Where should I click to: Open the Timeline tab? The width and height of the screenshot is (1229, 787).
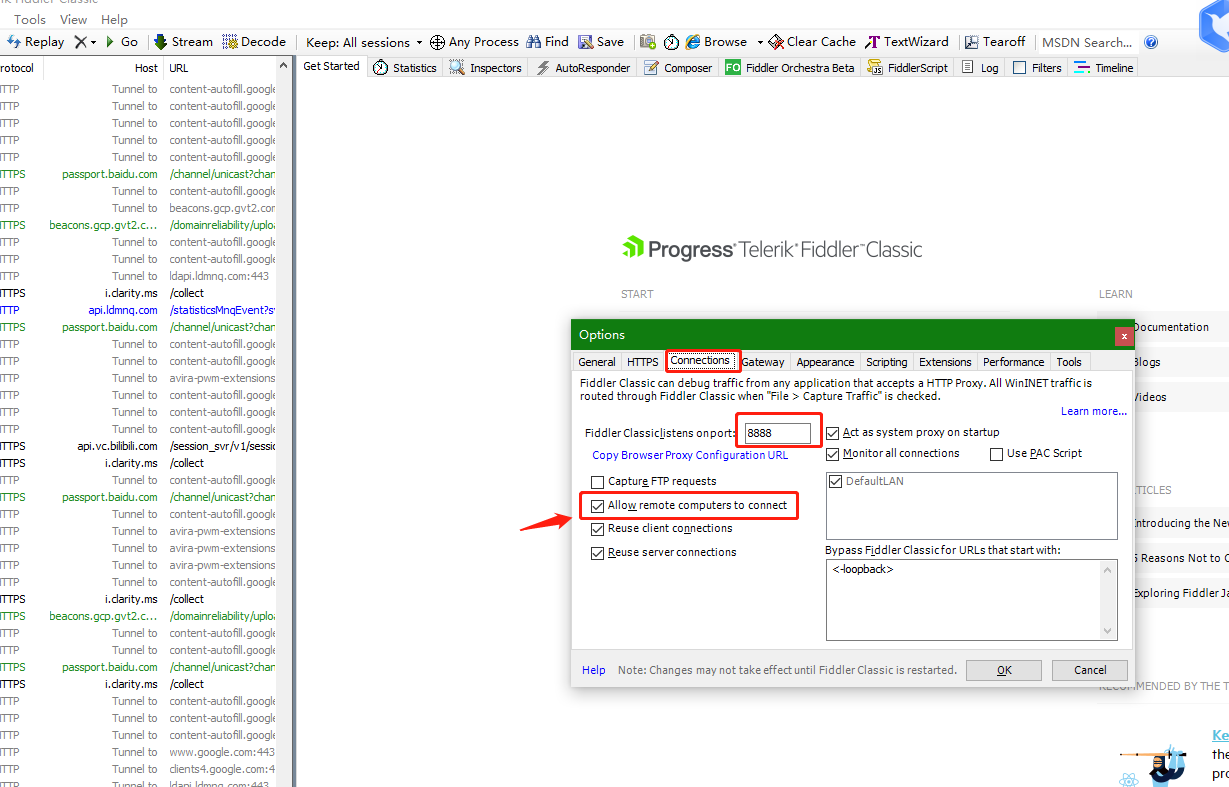[x=1103, y=68]
